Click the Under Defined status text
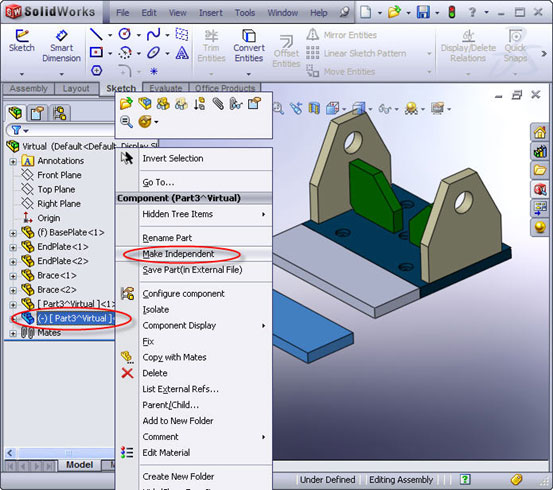This screenshot has height=490, width=553. tap(327, 480)
